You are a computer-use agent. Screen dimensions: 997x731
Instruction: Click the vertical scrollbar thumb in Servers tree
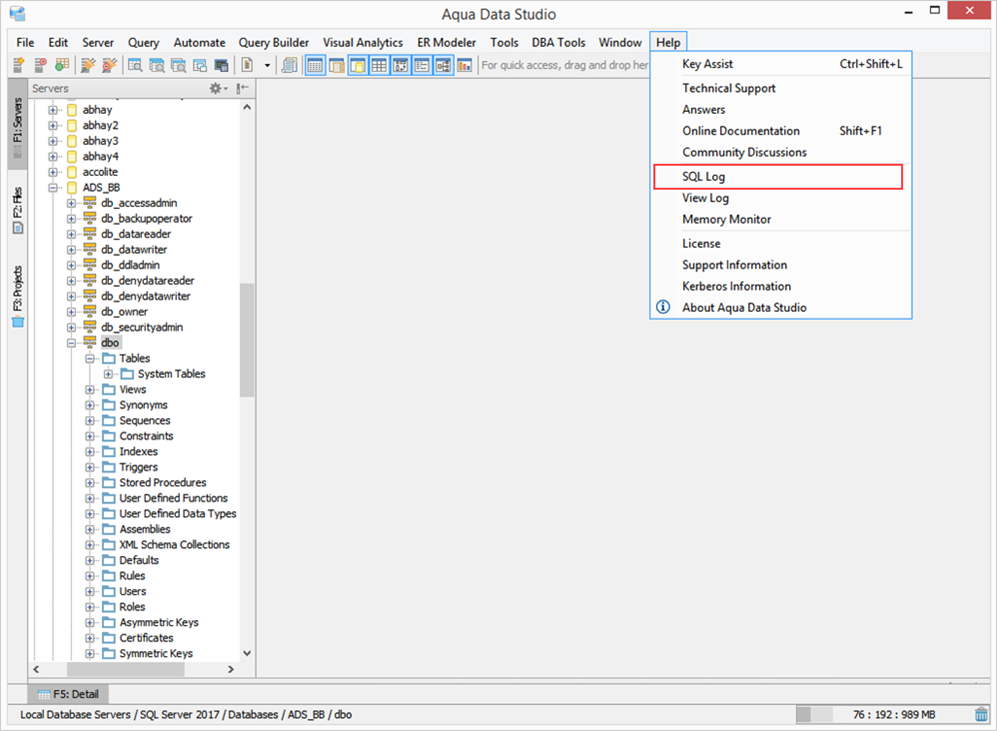pyautogui.click(x=247, y=340)
